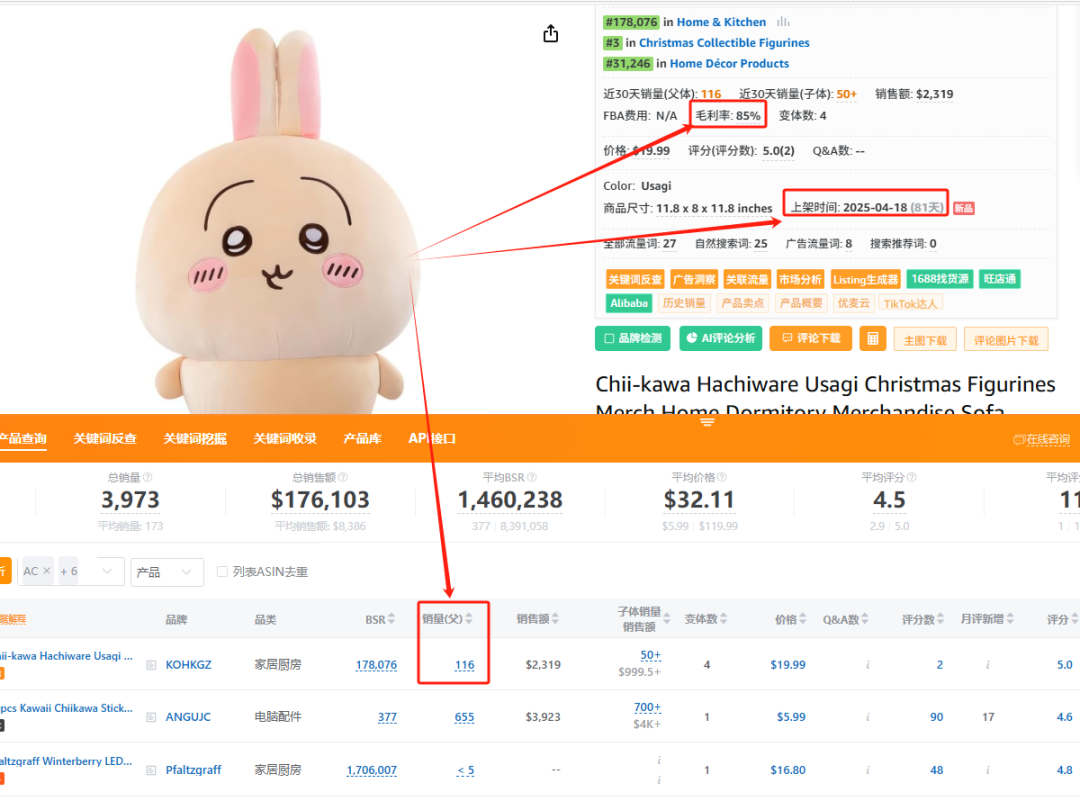Remove the AC filter tag

point(47,571)
